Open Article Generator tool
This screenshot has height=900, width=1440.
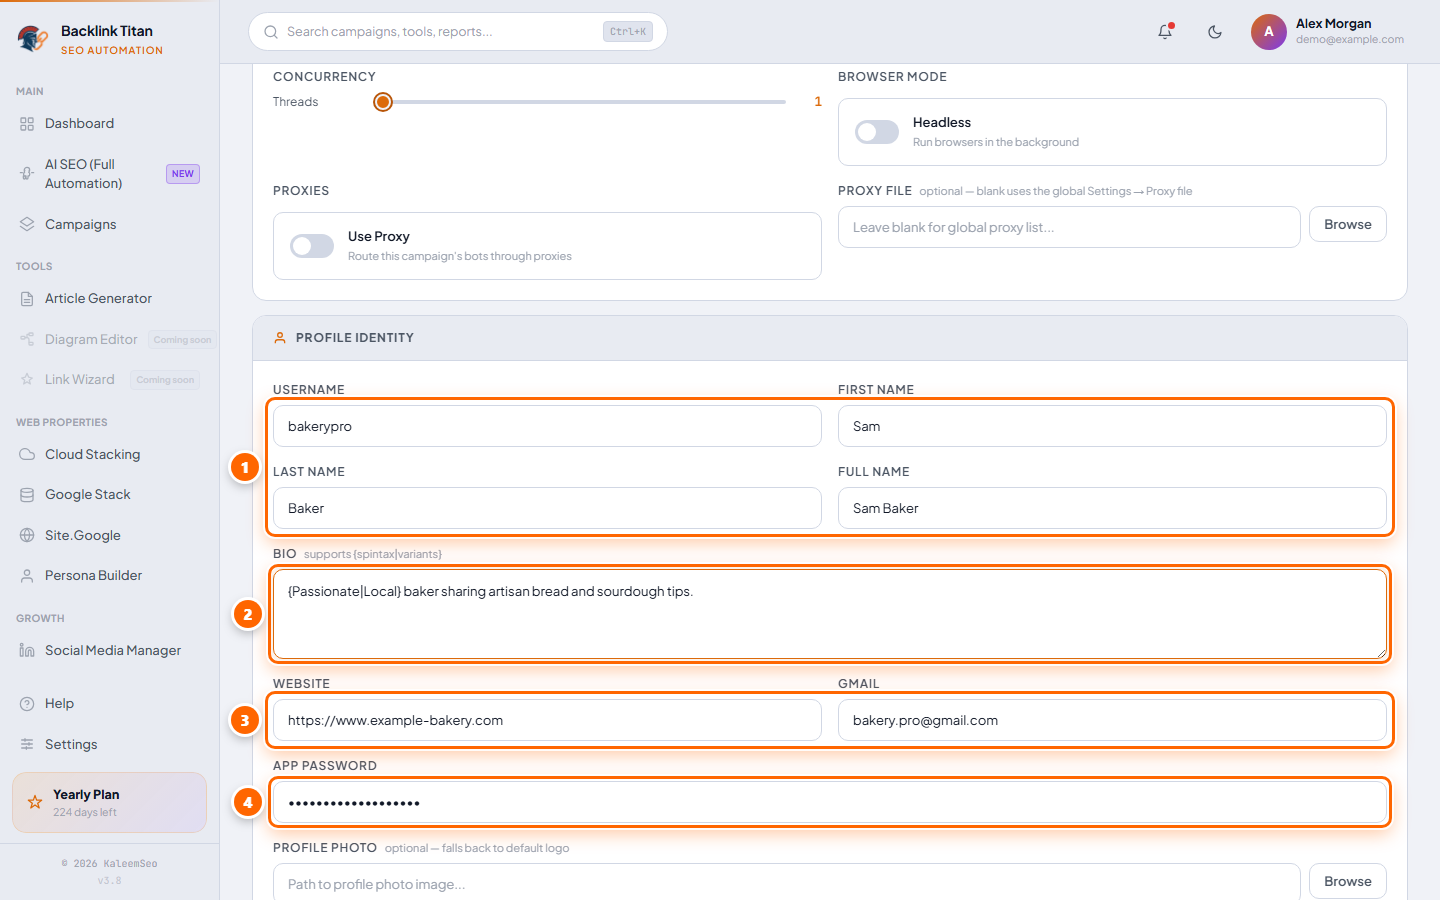[x=109, y=299]
